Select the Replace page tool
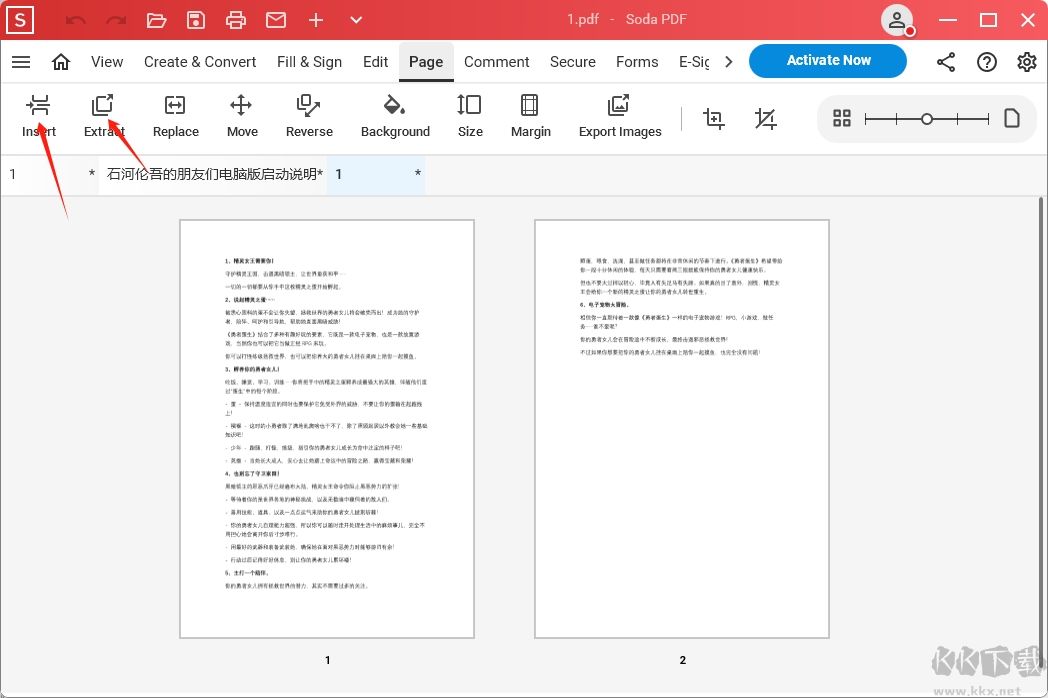The height and width of the screenshot is (698, 1048). point(175,117)
